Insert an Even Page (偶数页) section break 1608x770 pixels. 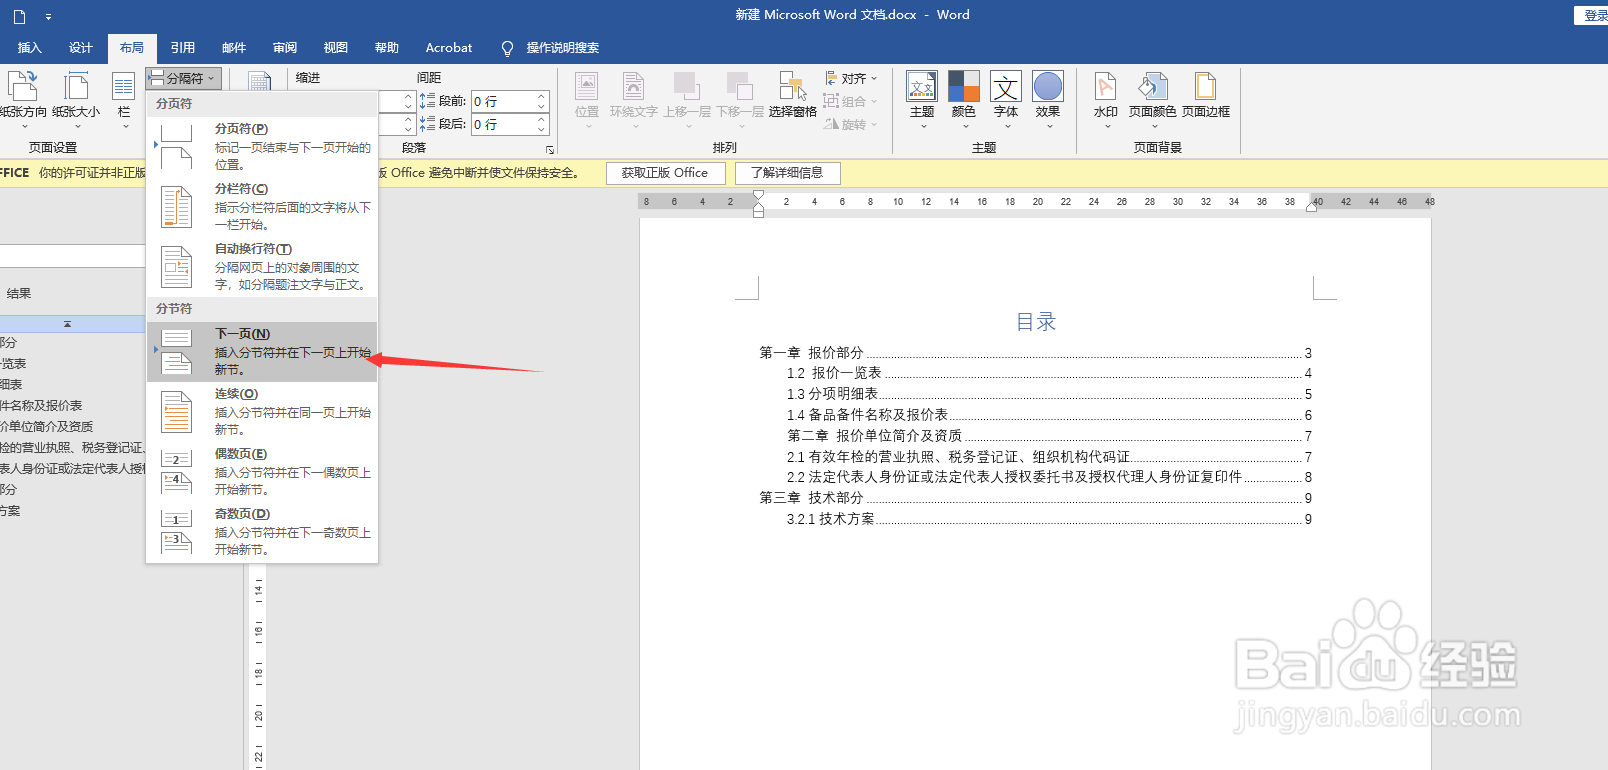262,471
